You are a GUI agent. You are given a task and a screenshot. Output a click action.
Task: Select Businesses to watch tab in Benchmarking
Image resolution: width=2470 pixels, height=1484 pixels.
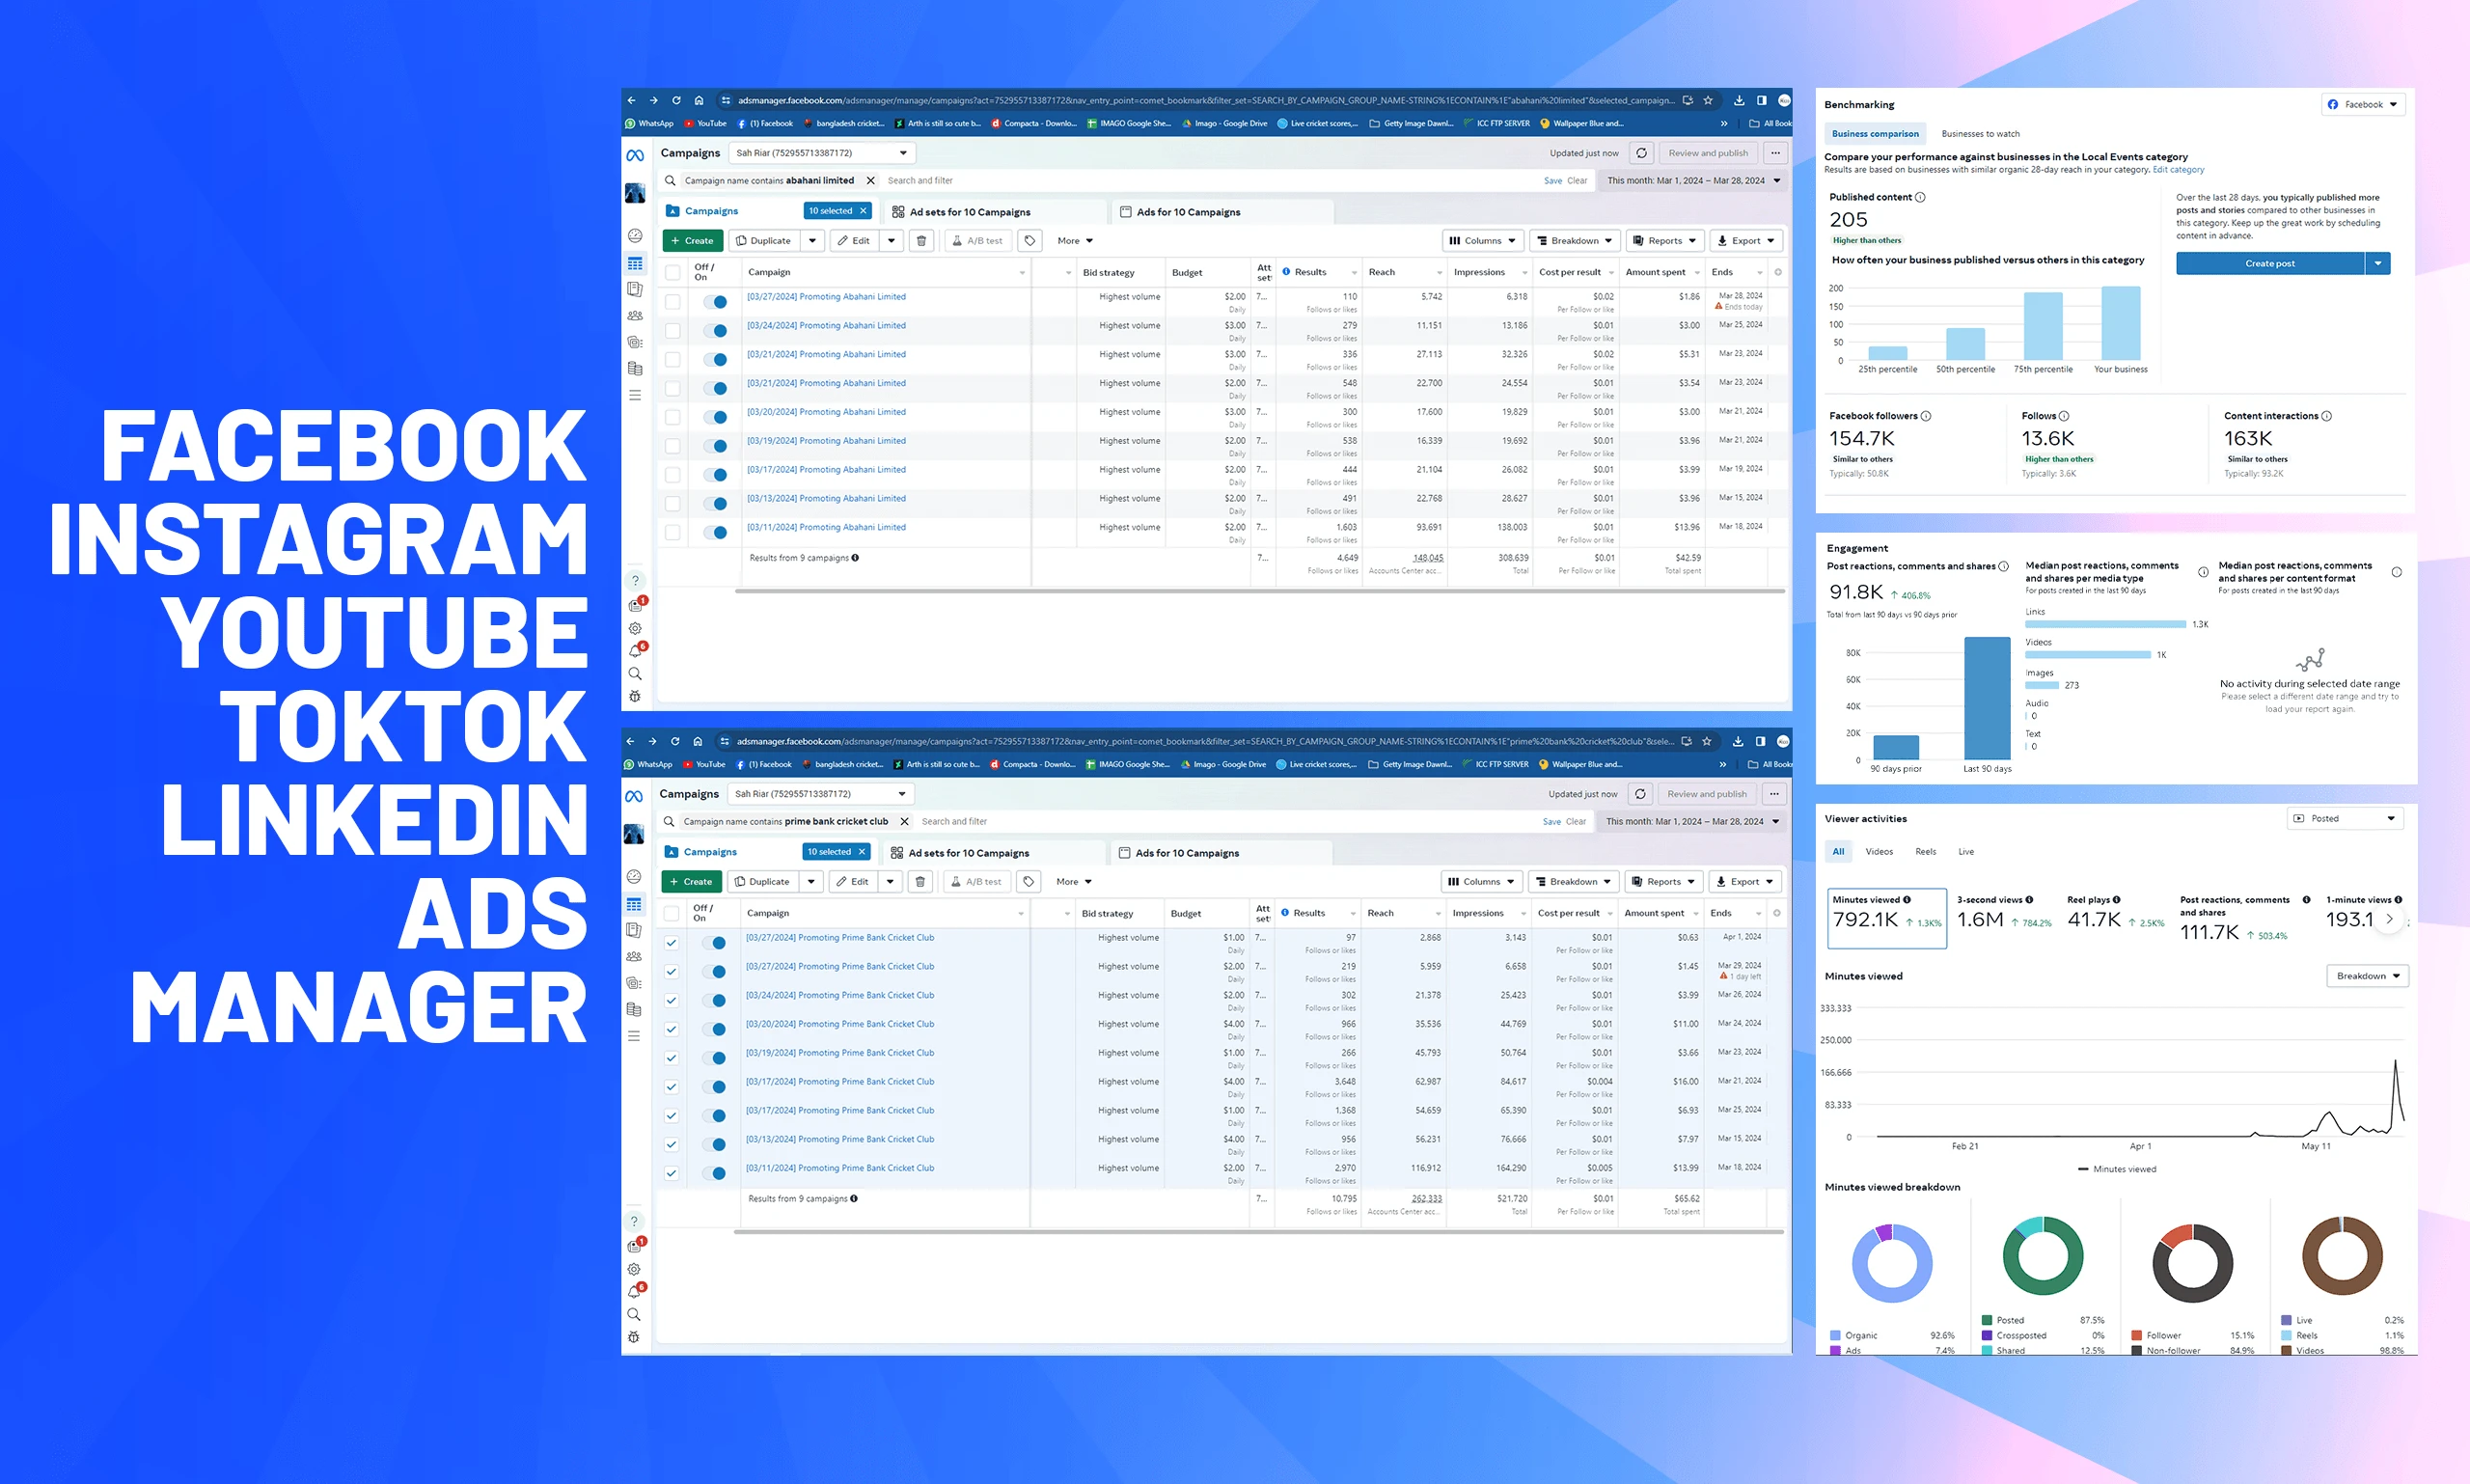tap(1980, 134)
